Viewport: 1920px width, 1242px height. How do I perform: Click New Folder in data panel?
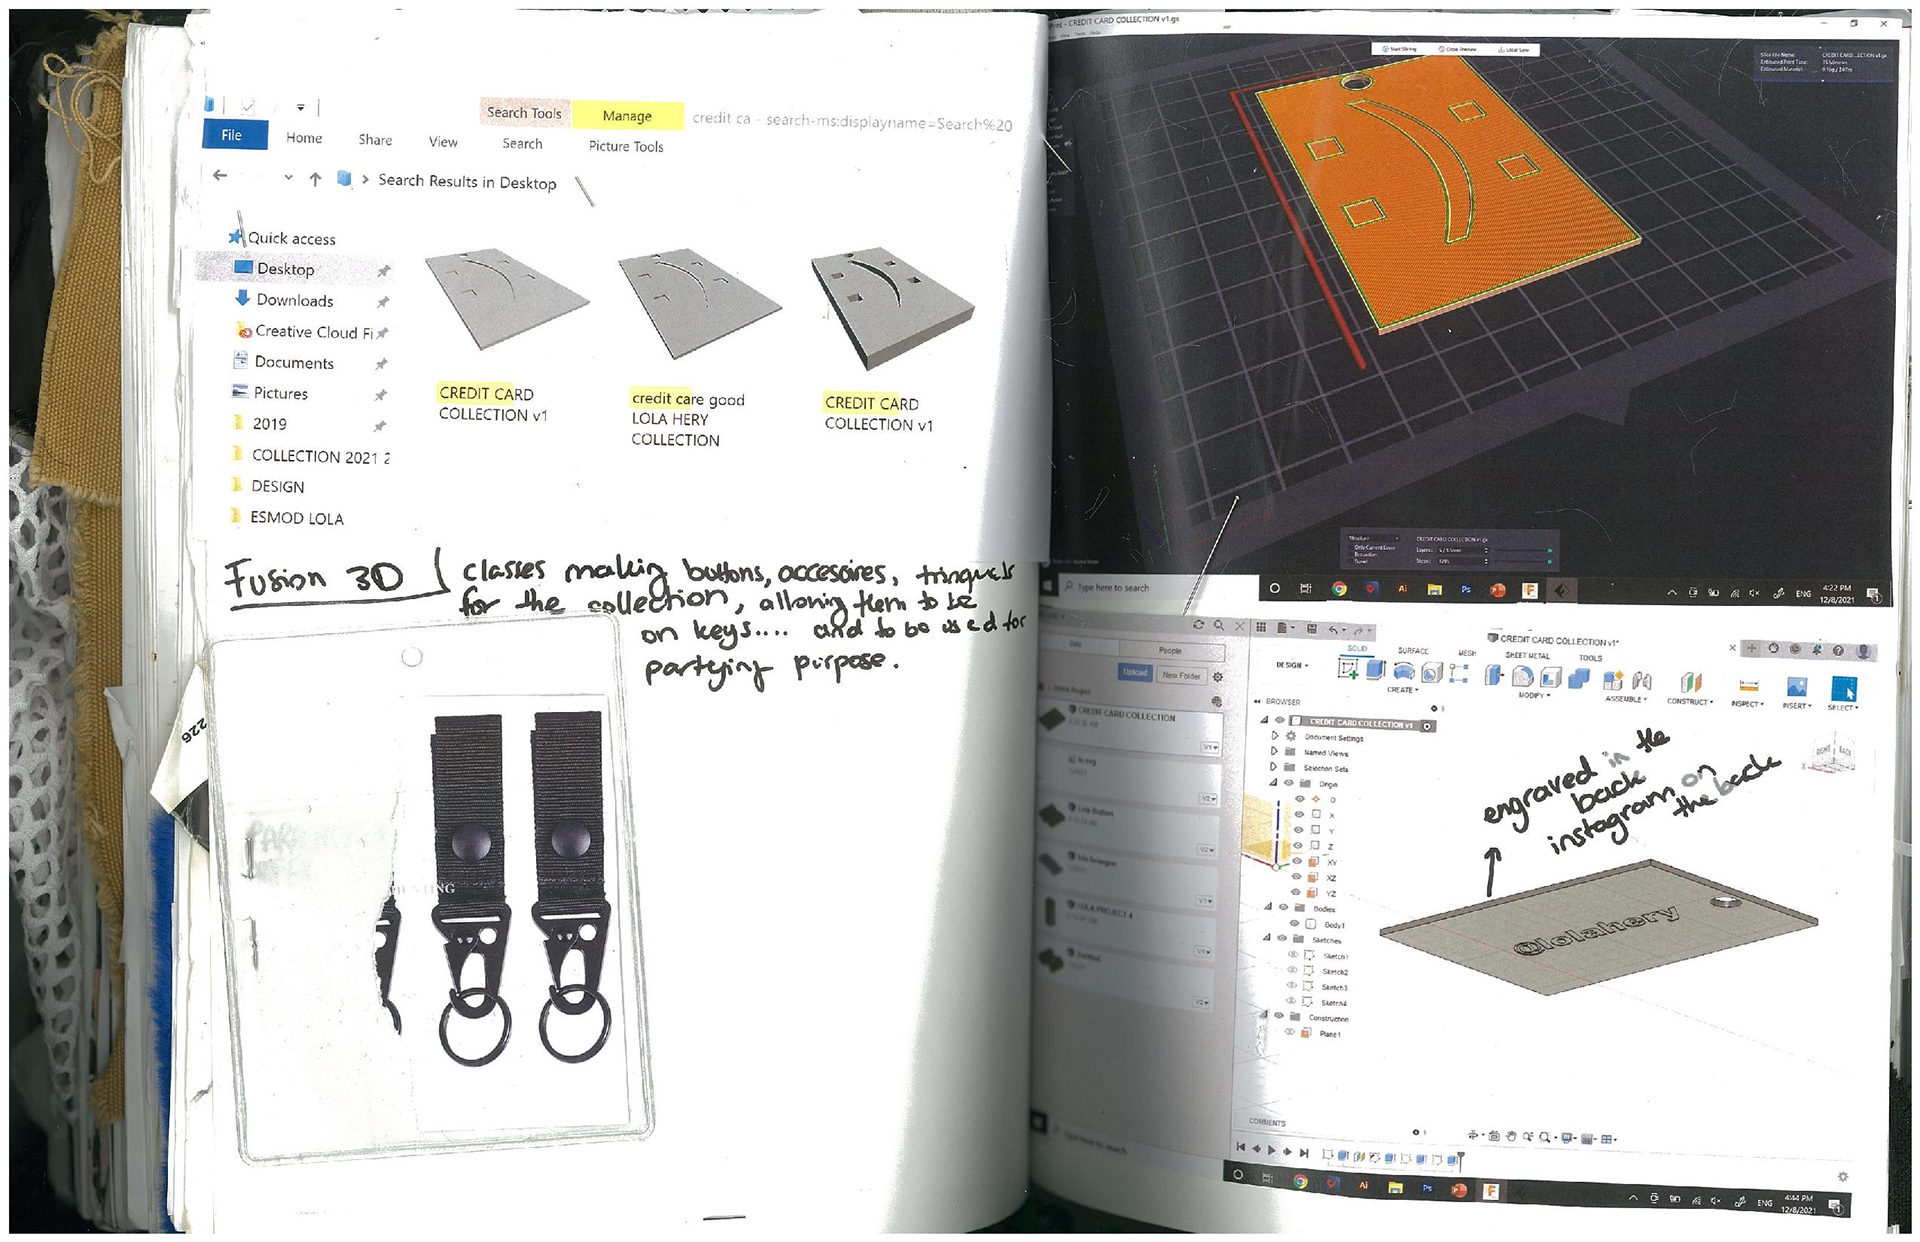(x=1181, y=675)
